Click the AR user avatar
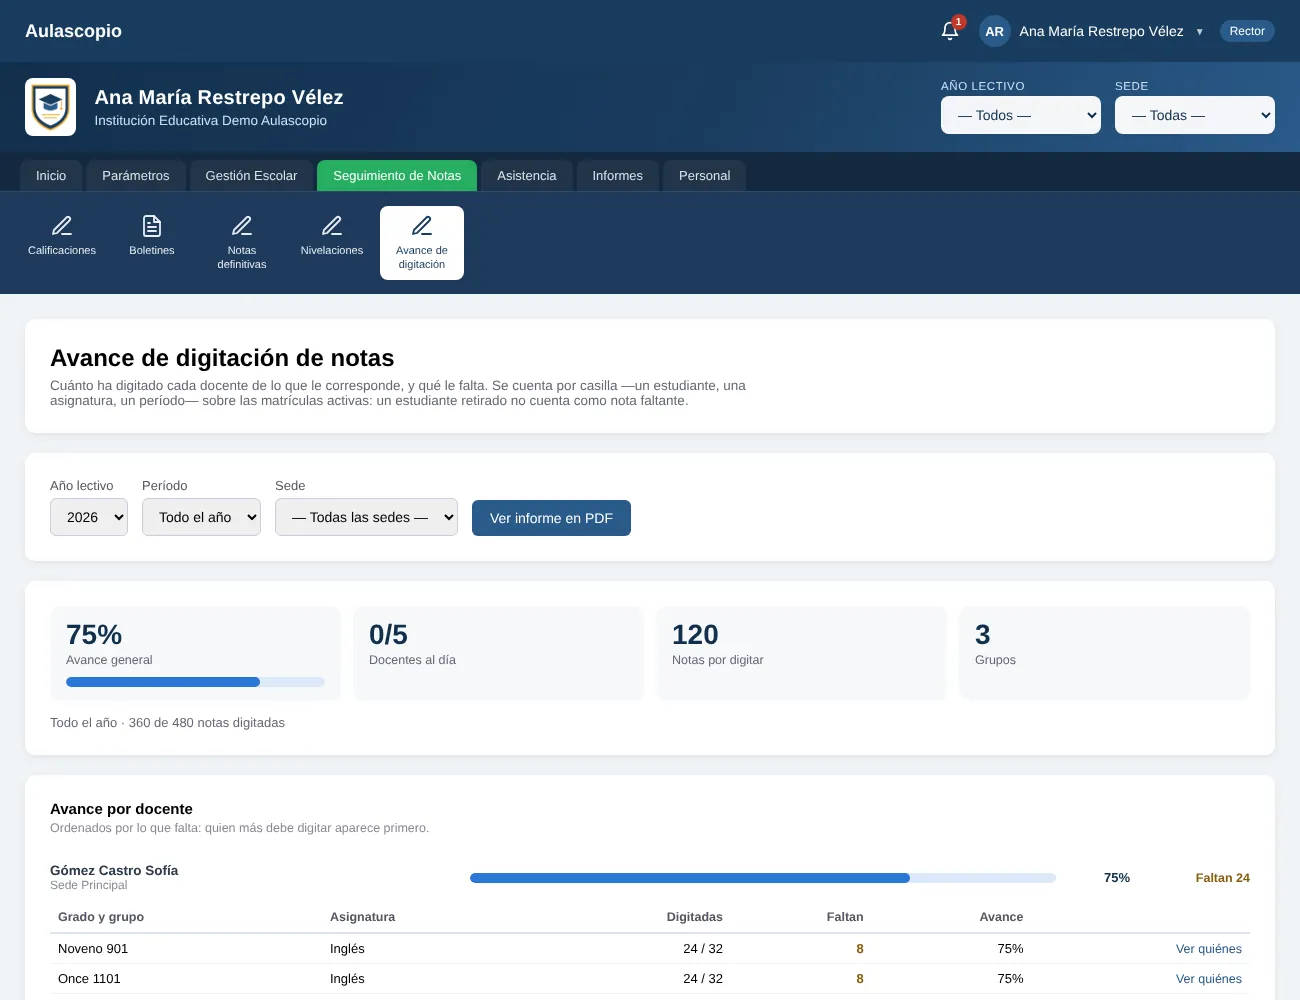This screenshot has height=1000, width=1300. [994, 31]
